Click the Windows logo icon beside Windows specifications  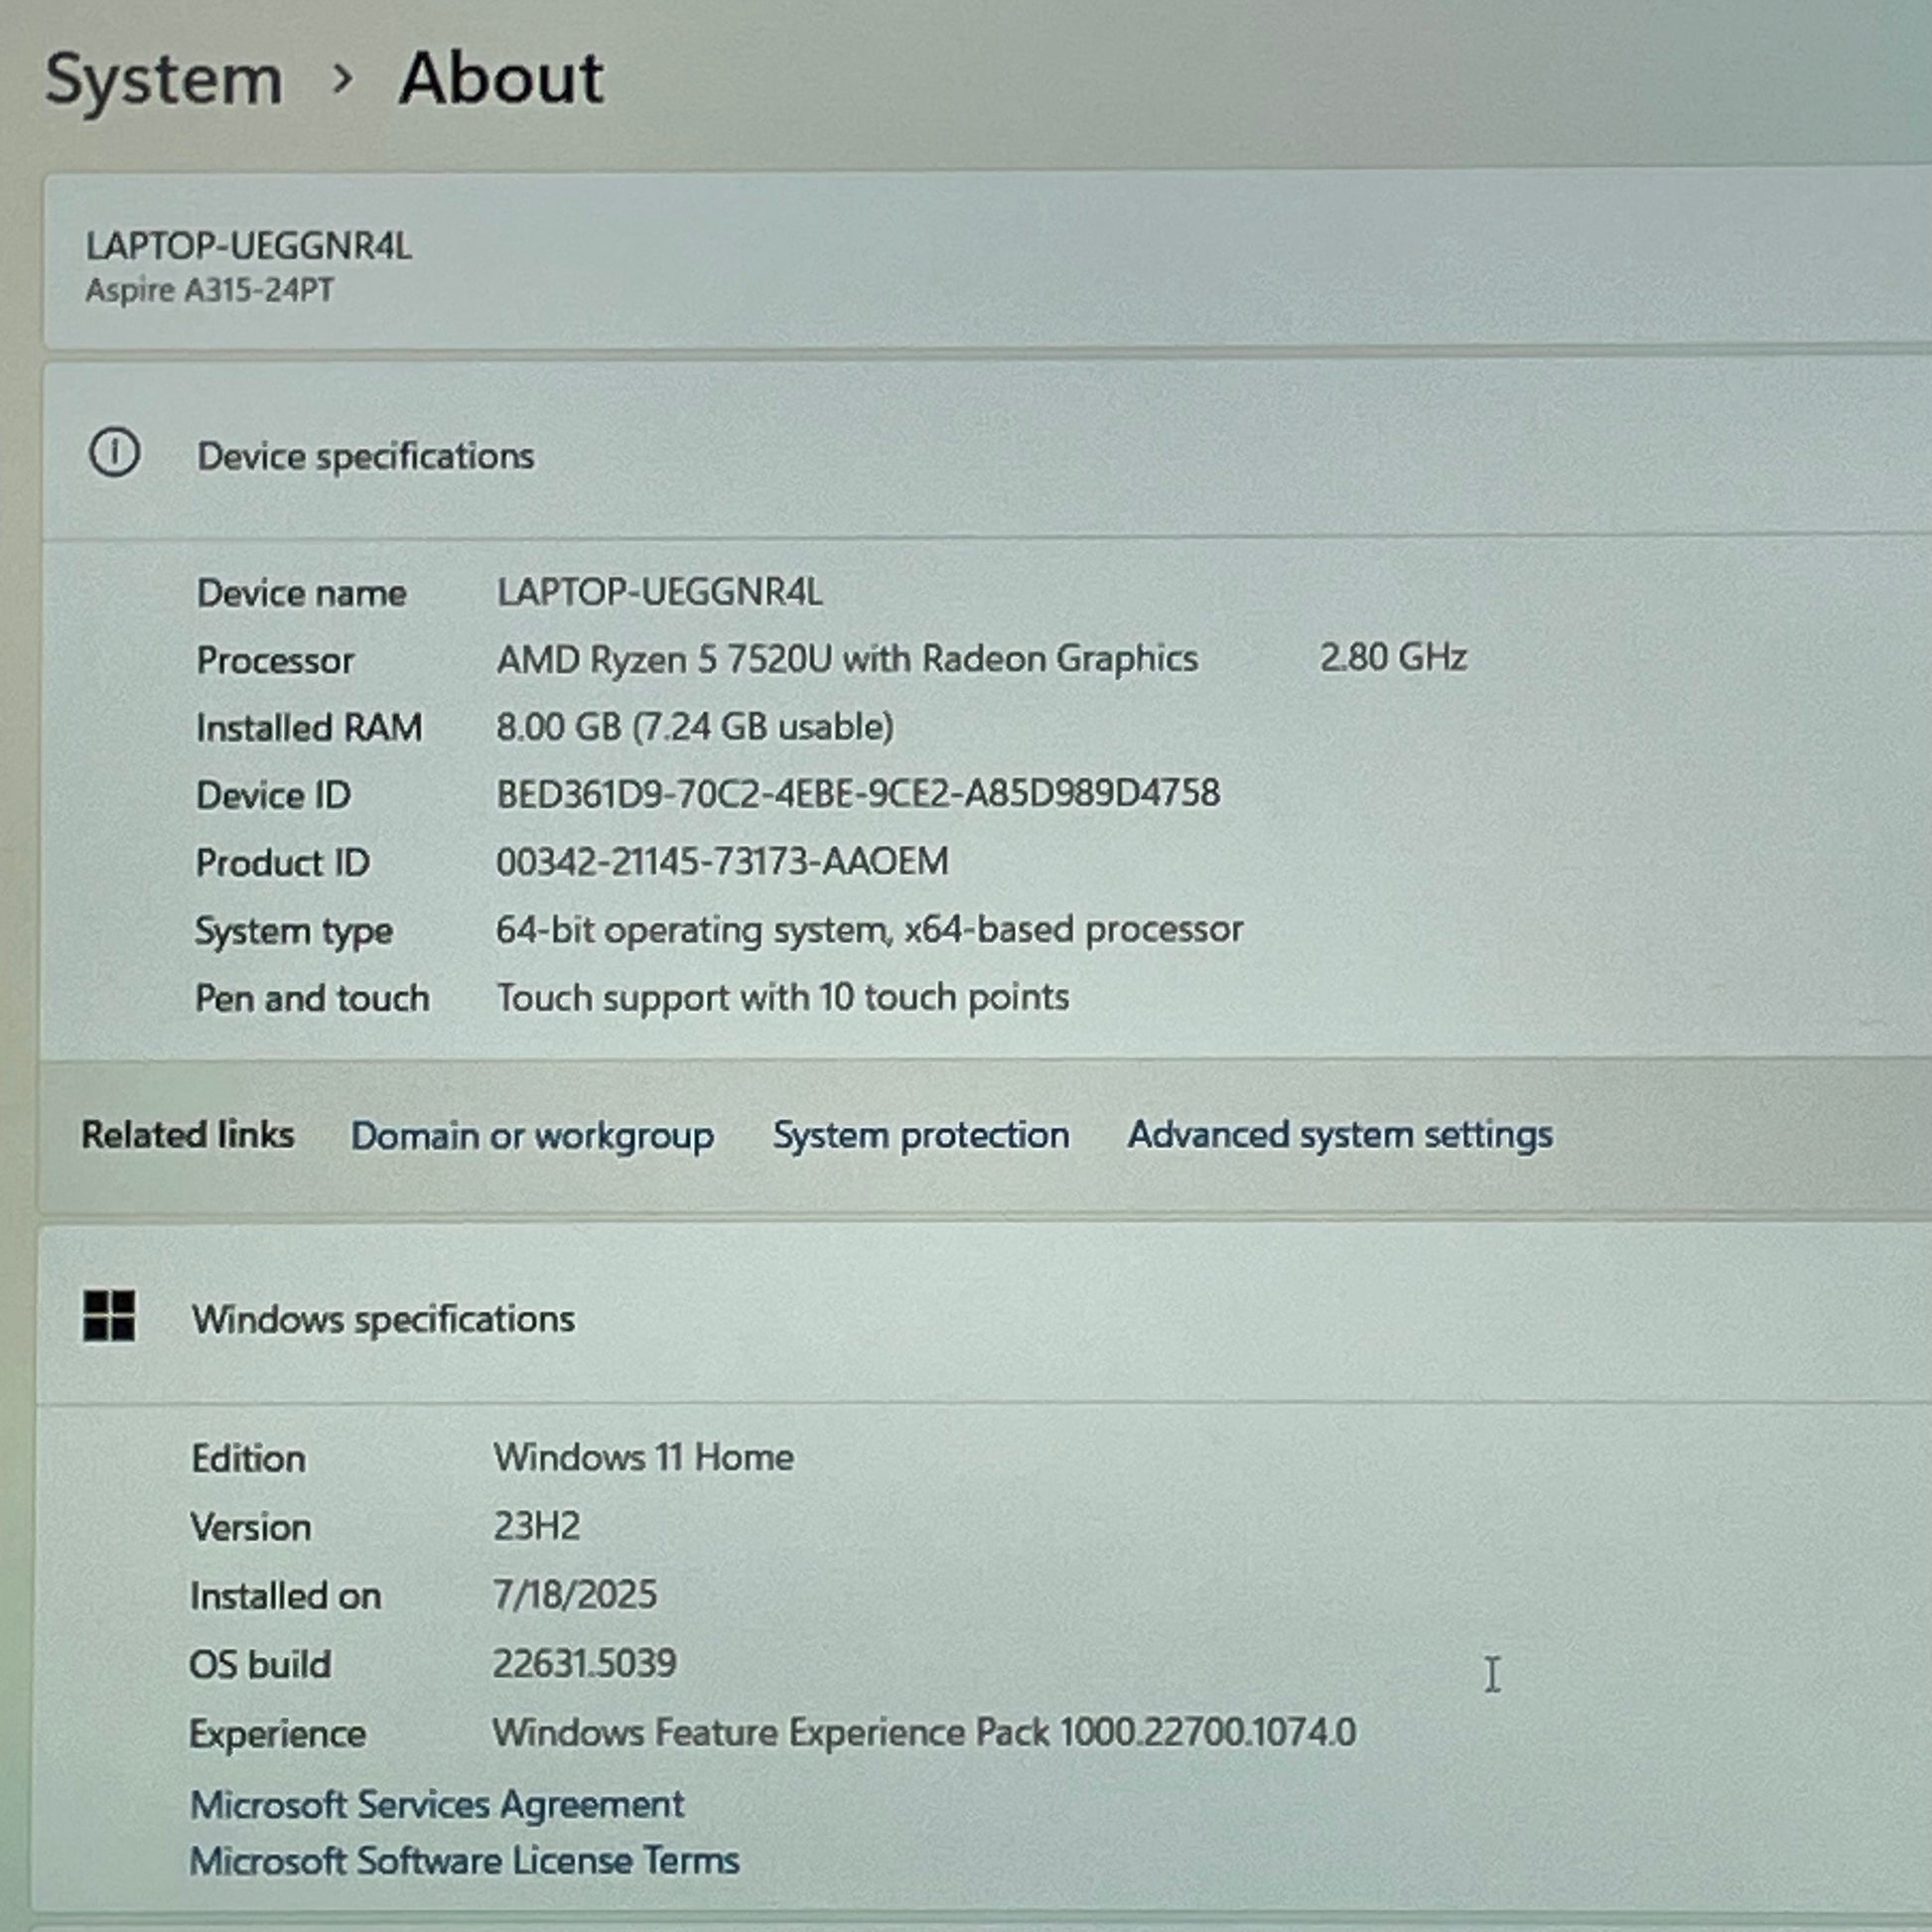click(x=109, y=1315)
